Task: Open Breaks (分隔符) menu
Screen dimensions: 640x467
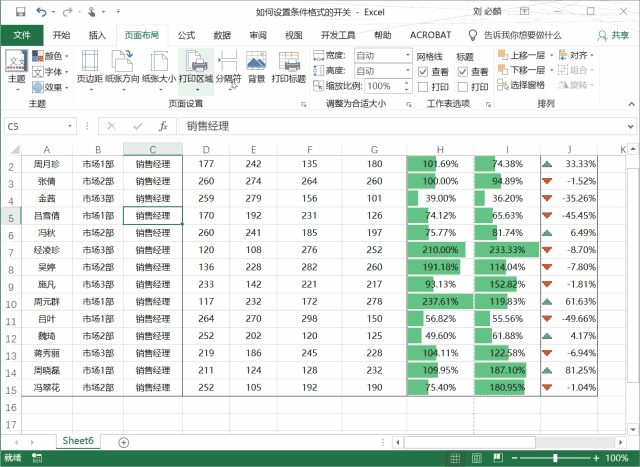Action: (x=228, y=71)
